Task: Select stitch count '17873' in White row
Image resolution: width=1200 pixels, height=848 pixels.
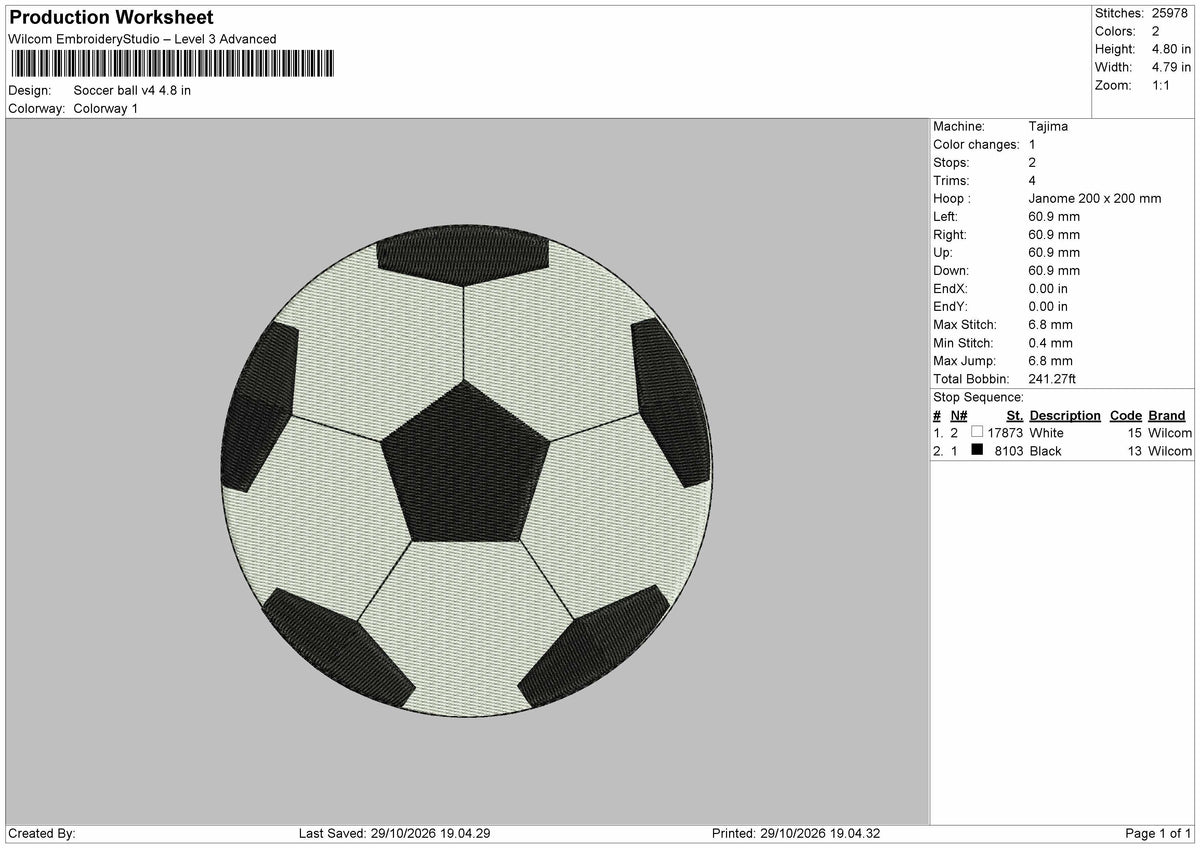Action: coord(1005,433)
